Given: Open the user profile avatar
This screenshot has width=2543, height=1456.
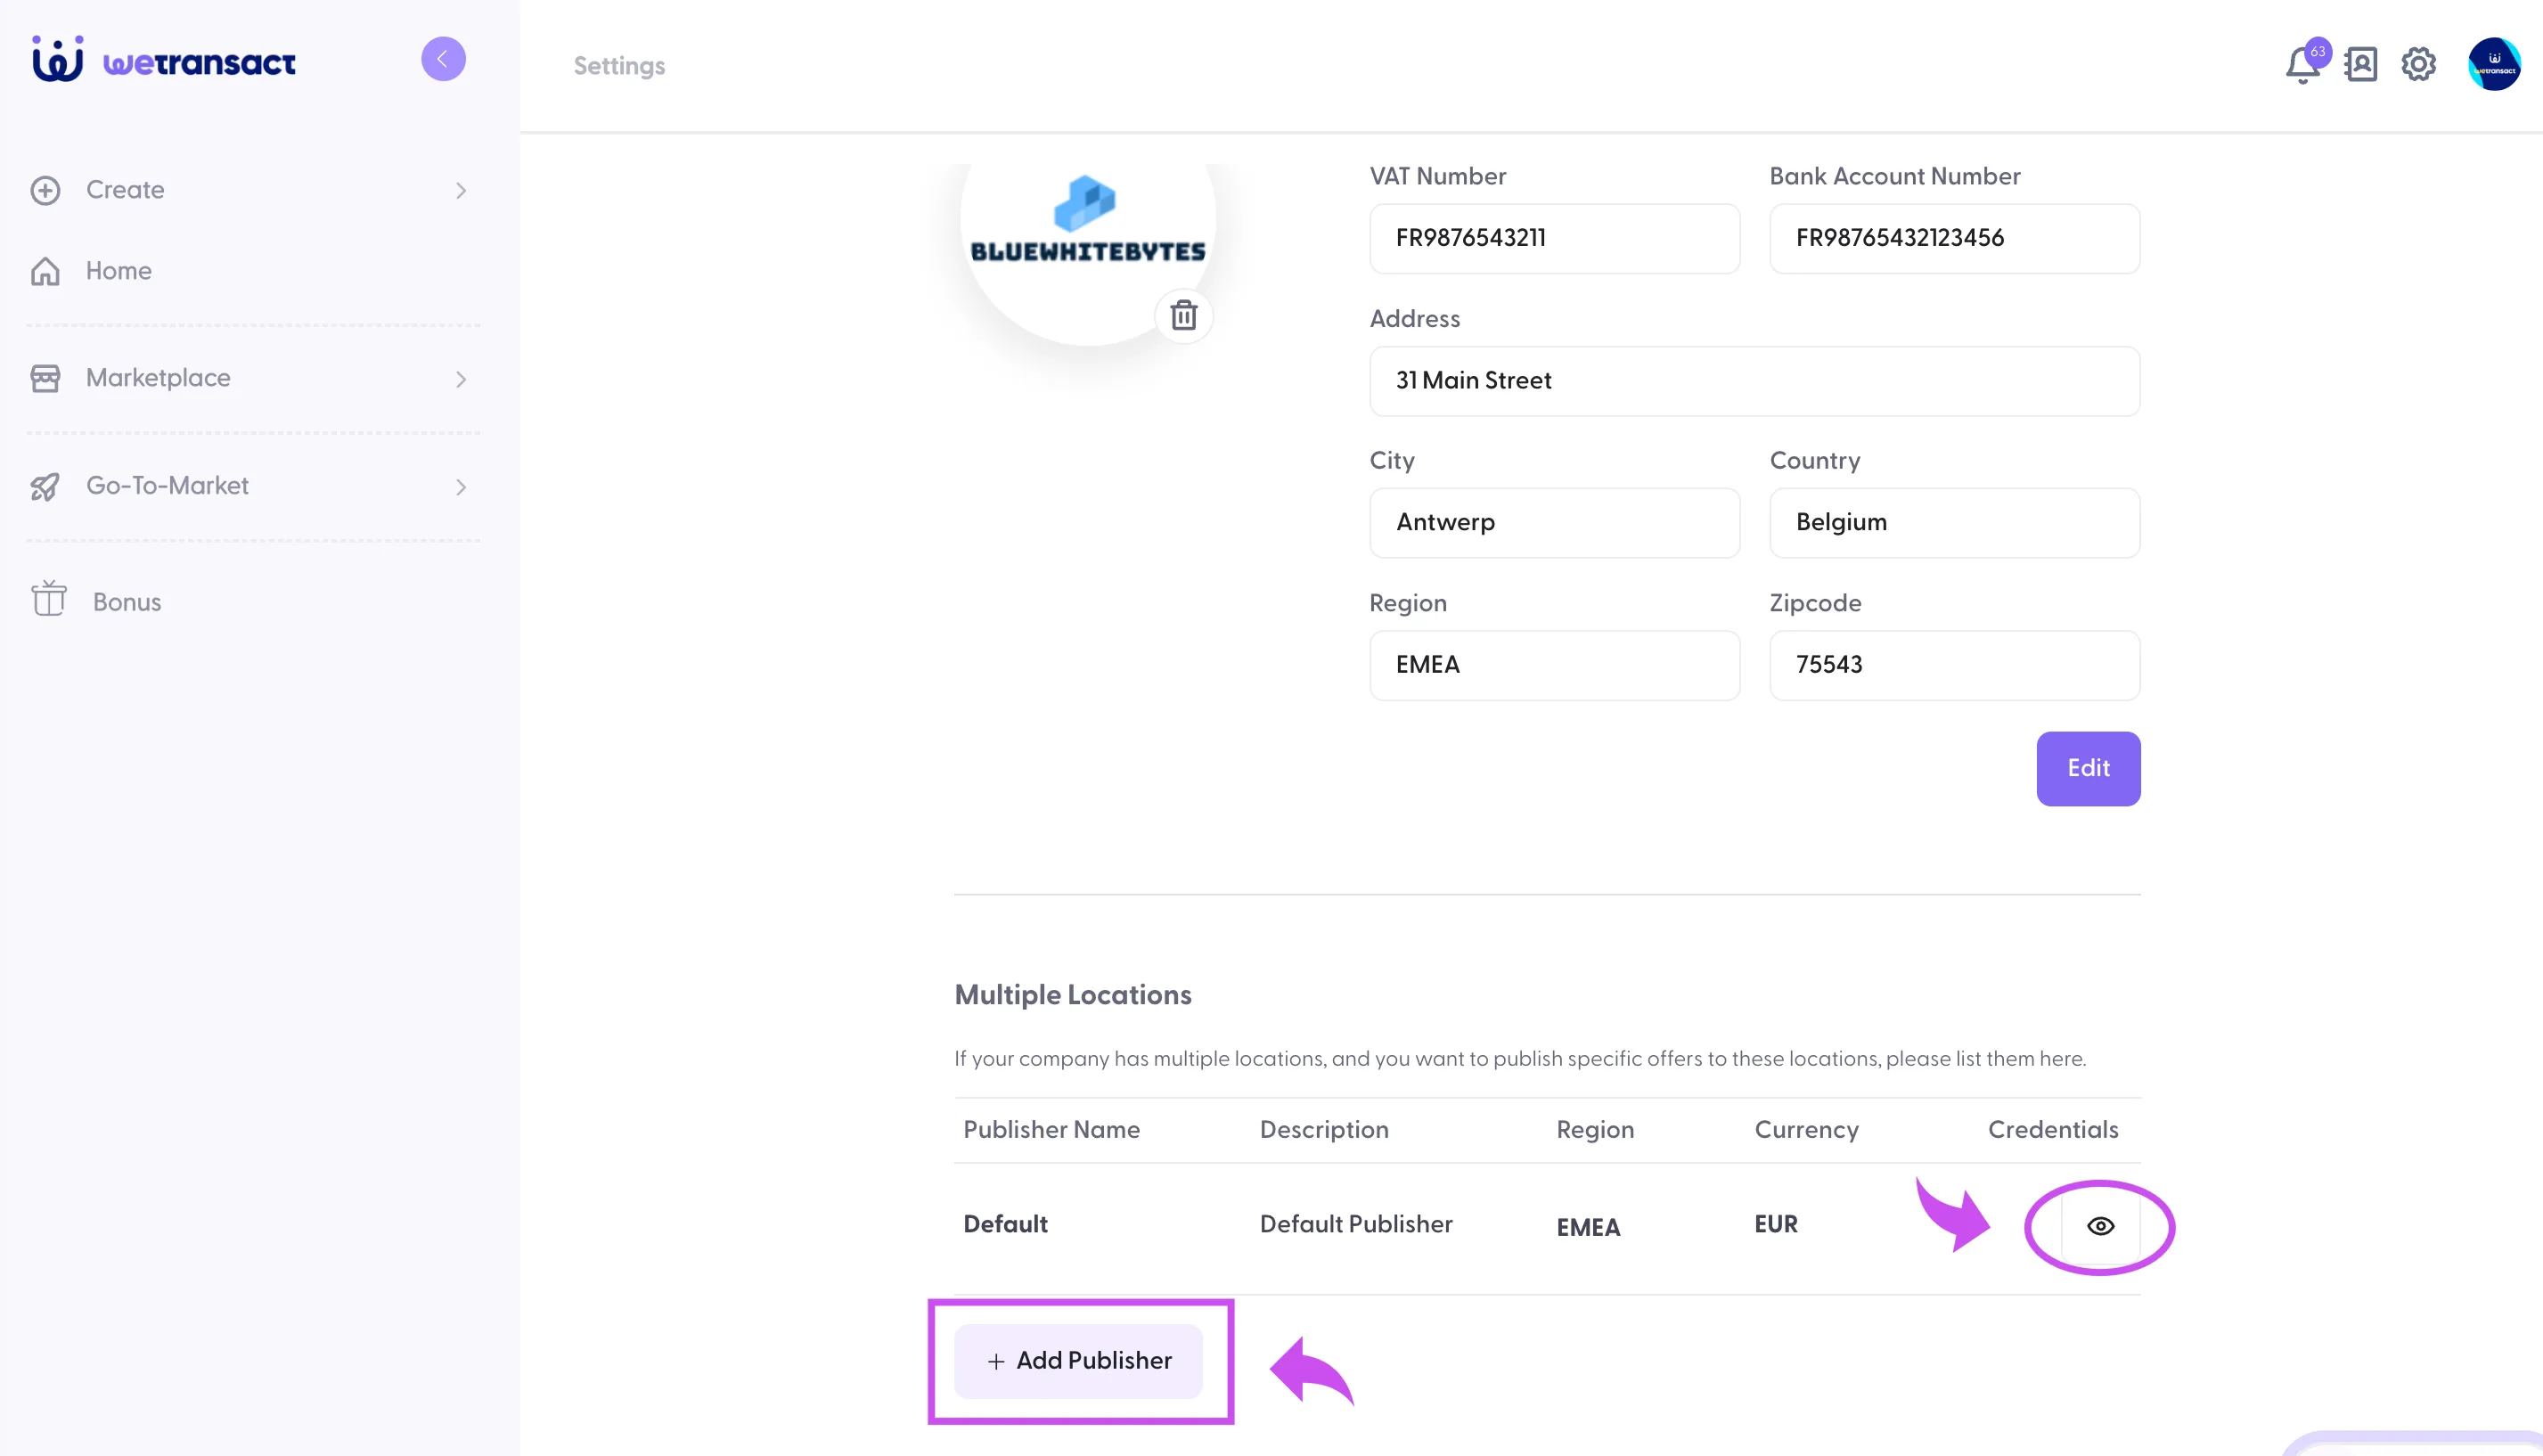Looking at the screenshot, I should [2493, 65].
